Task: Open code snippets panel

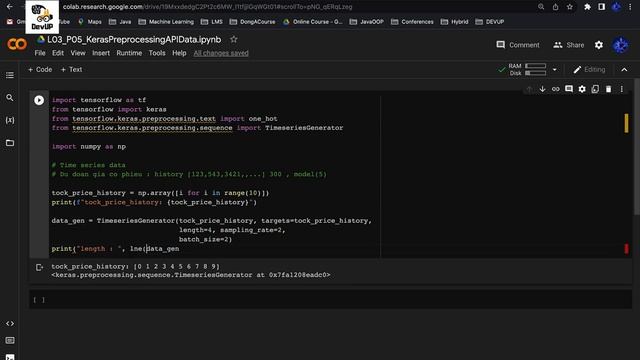Action: (10, 323)
